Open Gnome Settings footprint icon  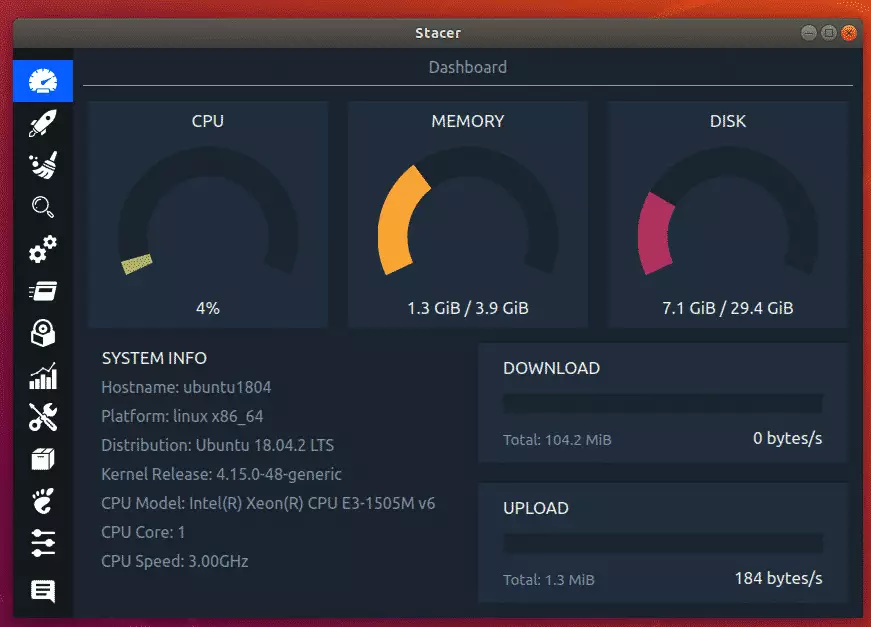pos(43,501)
